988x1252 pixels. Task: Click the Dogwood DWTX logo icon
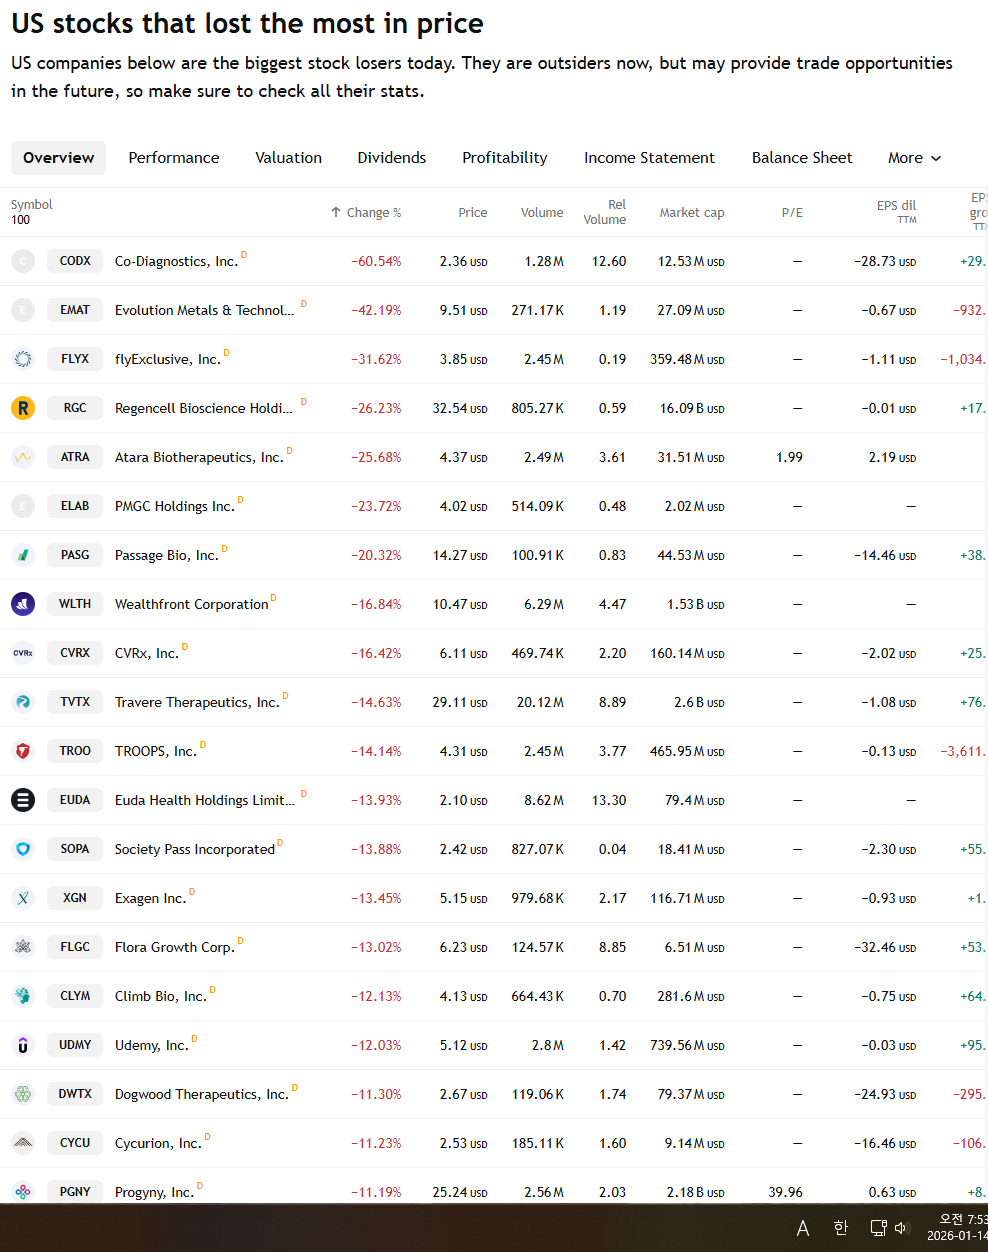[x=23, y=1094]
